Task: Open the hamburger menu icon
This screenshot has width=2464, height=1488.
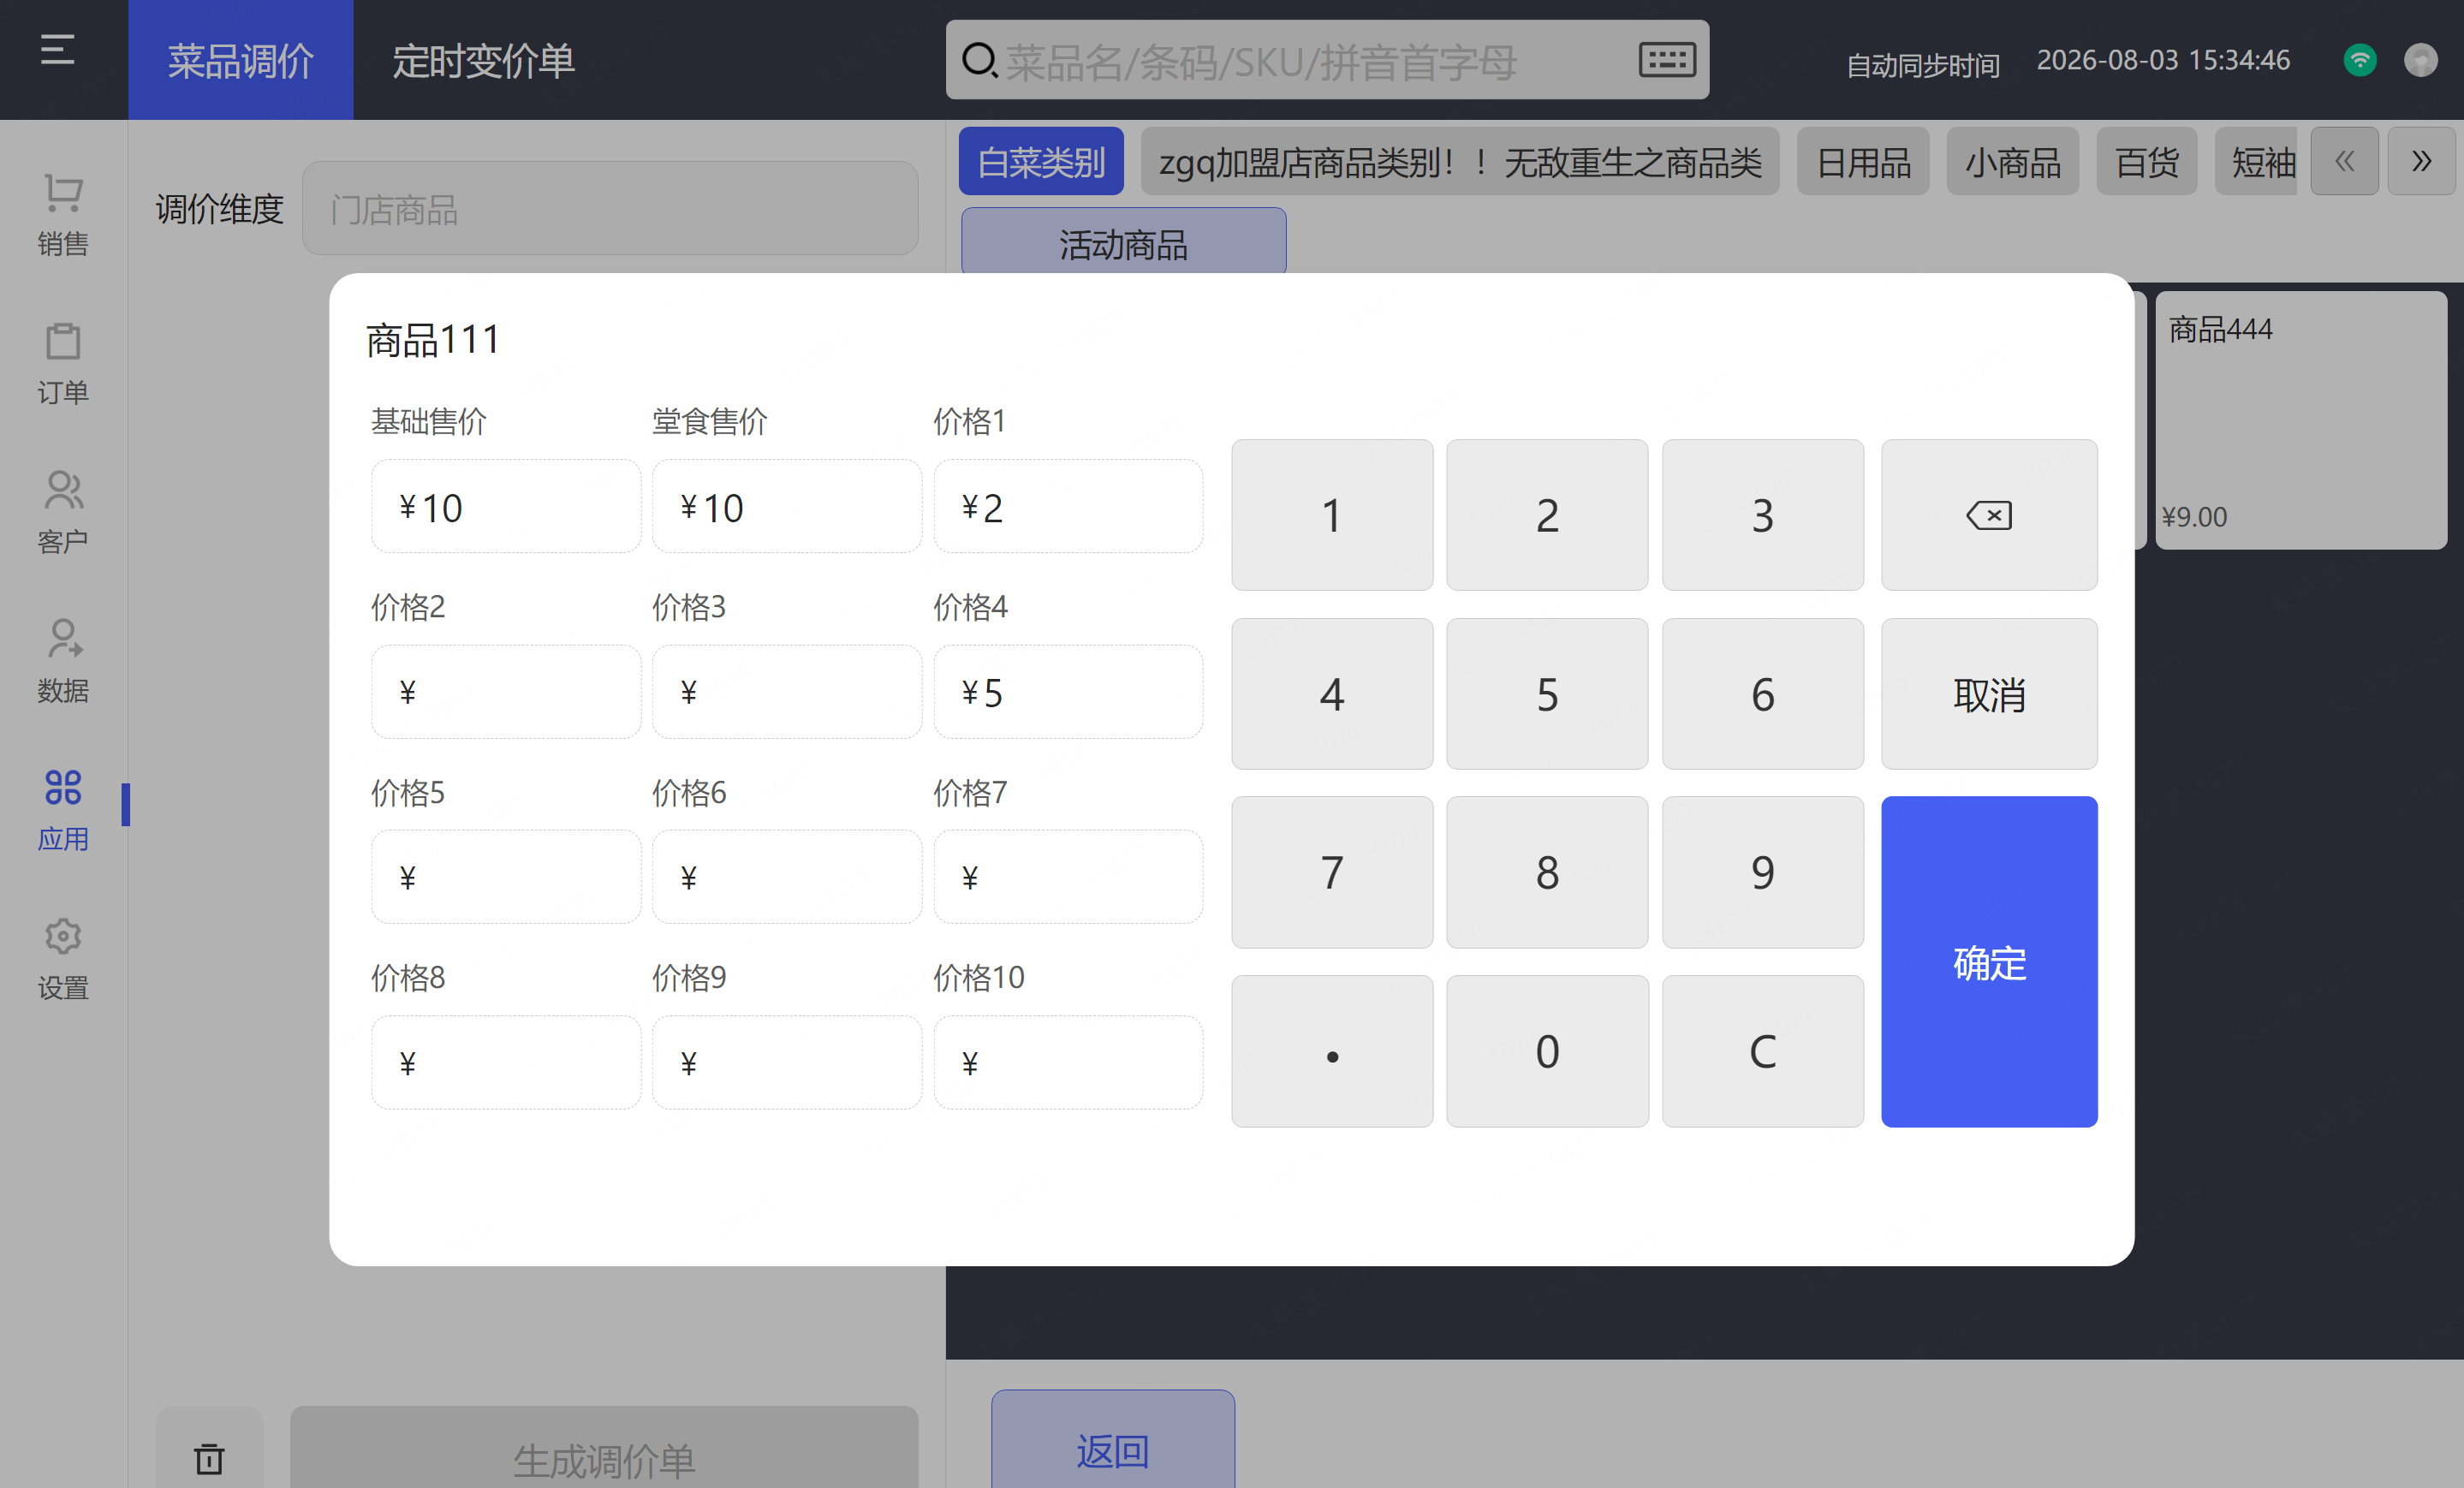Action: (57, 50)
